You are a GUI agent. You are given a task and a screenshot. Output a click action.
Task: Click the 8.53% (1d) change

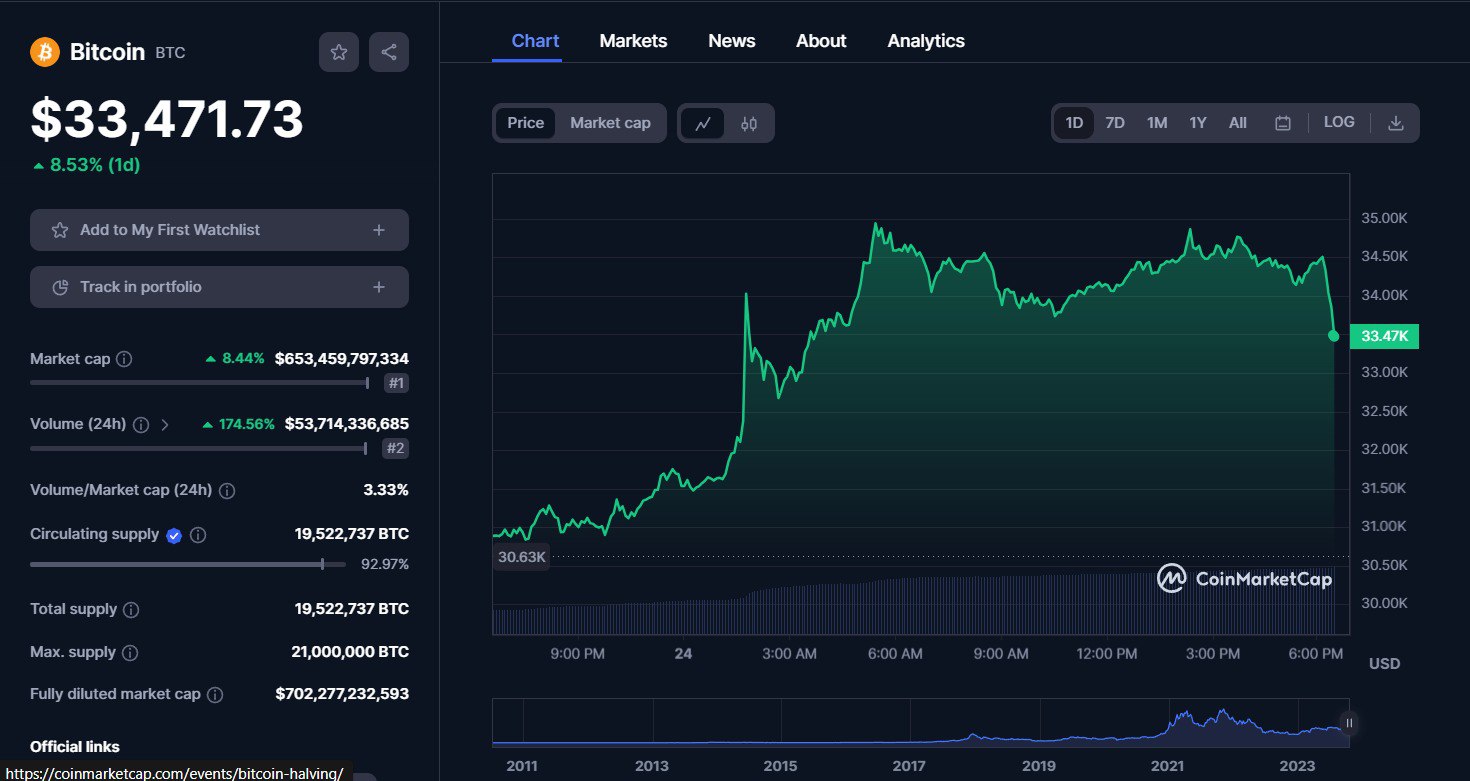tap(86, 165)
